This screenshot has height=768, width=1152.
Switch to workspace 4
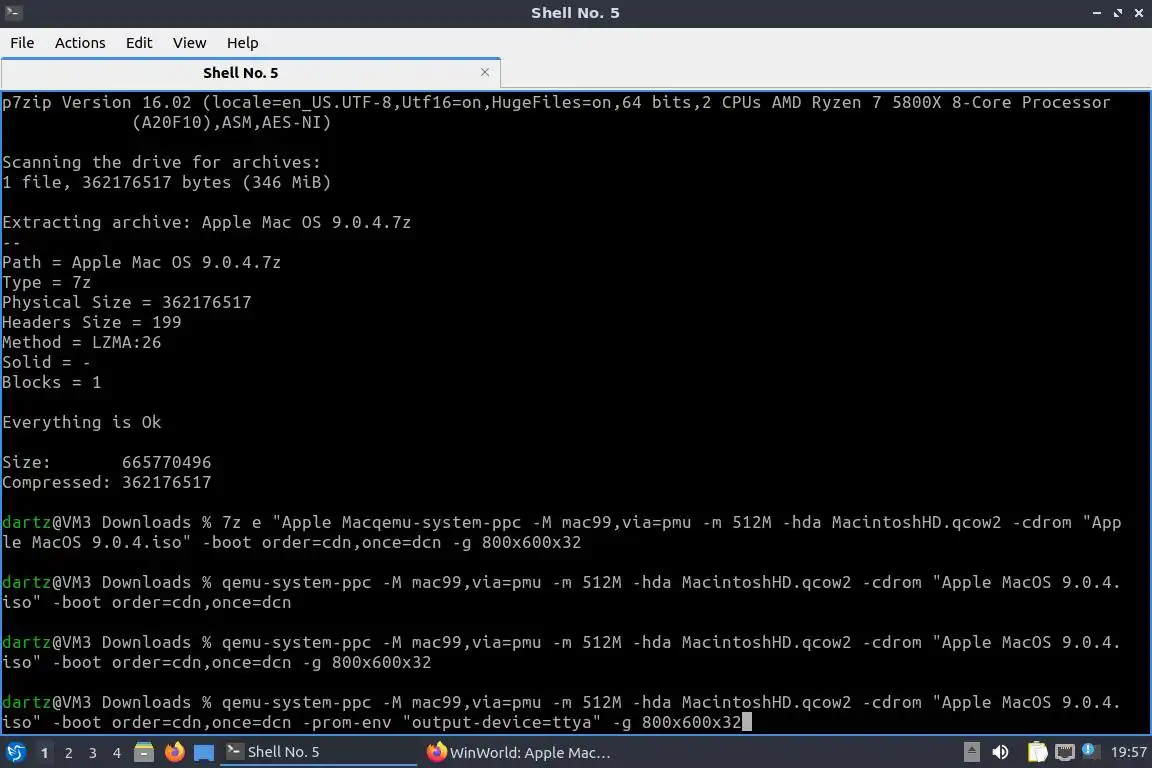[117, 753]
